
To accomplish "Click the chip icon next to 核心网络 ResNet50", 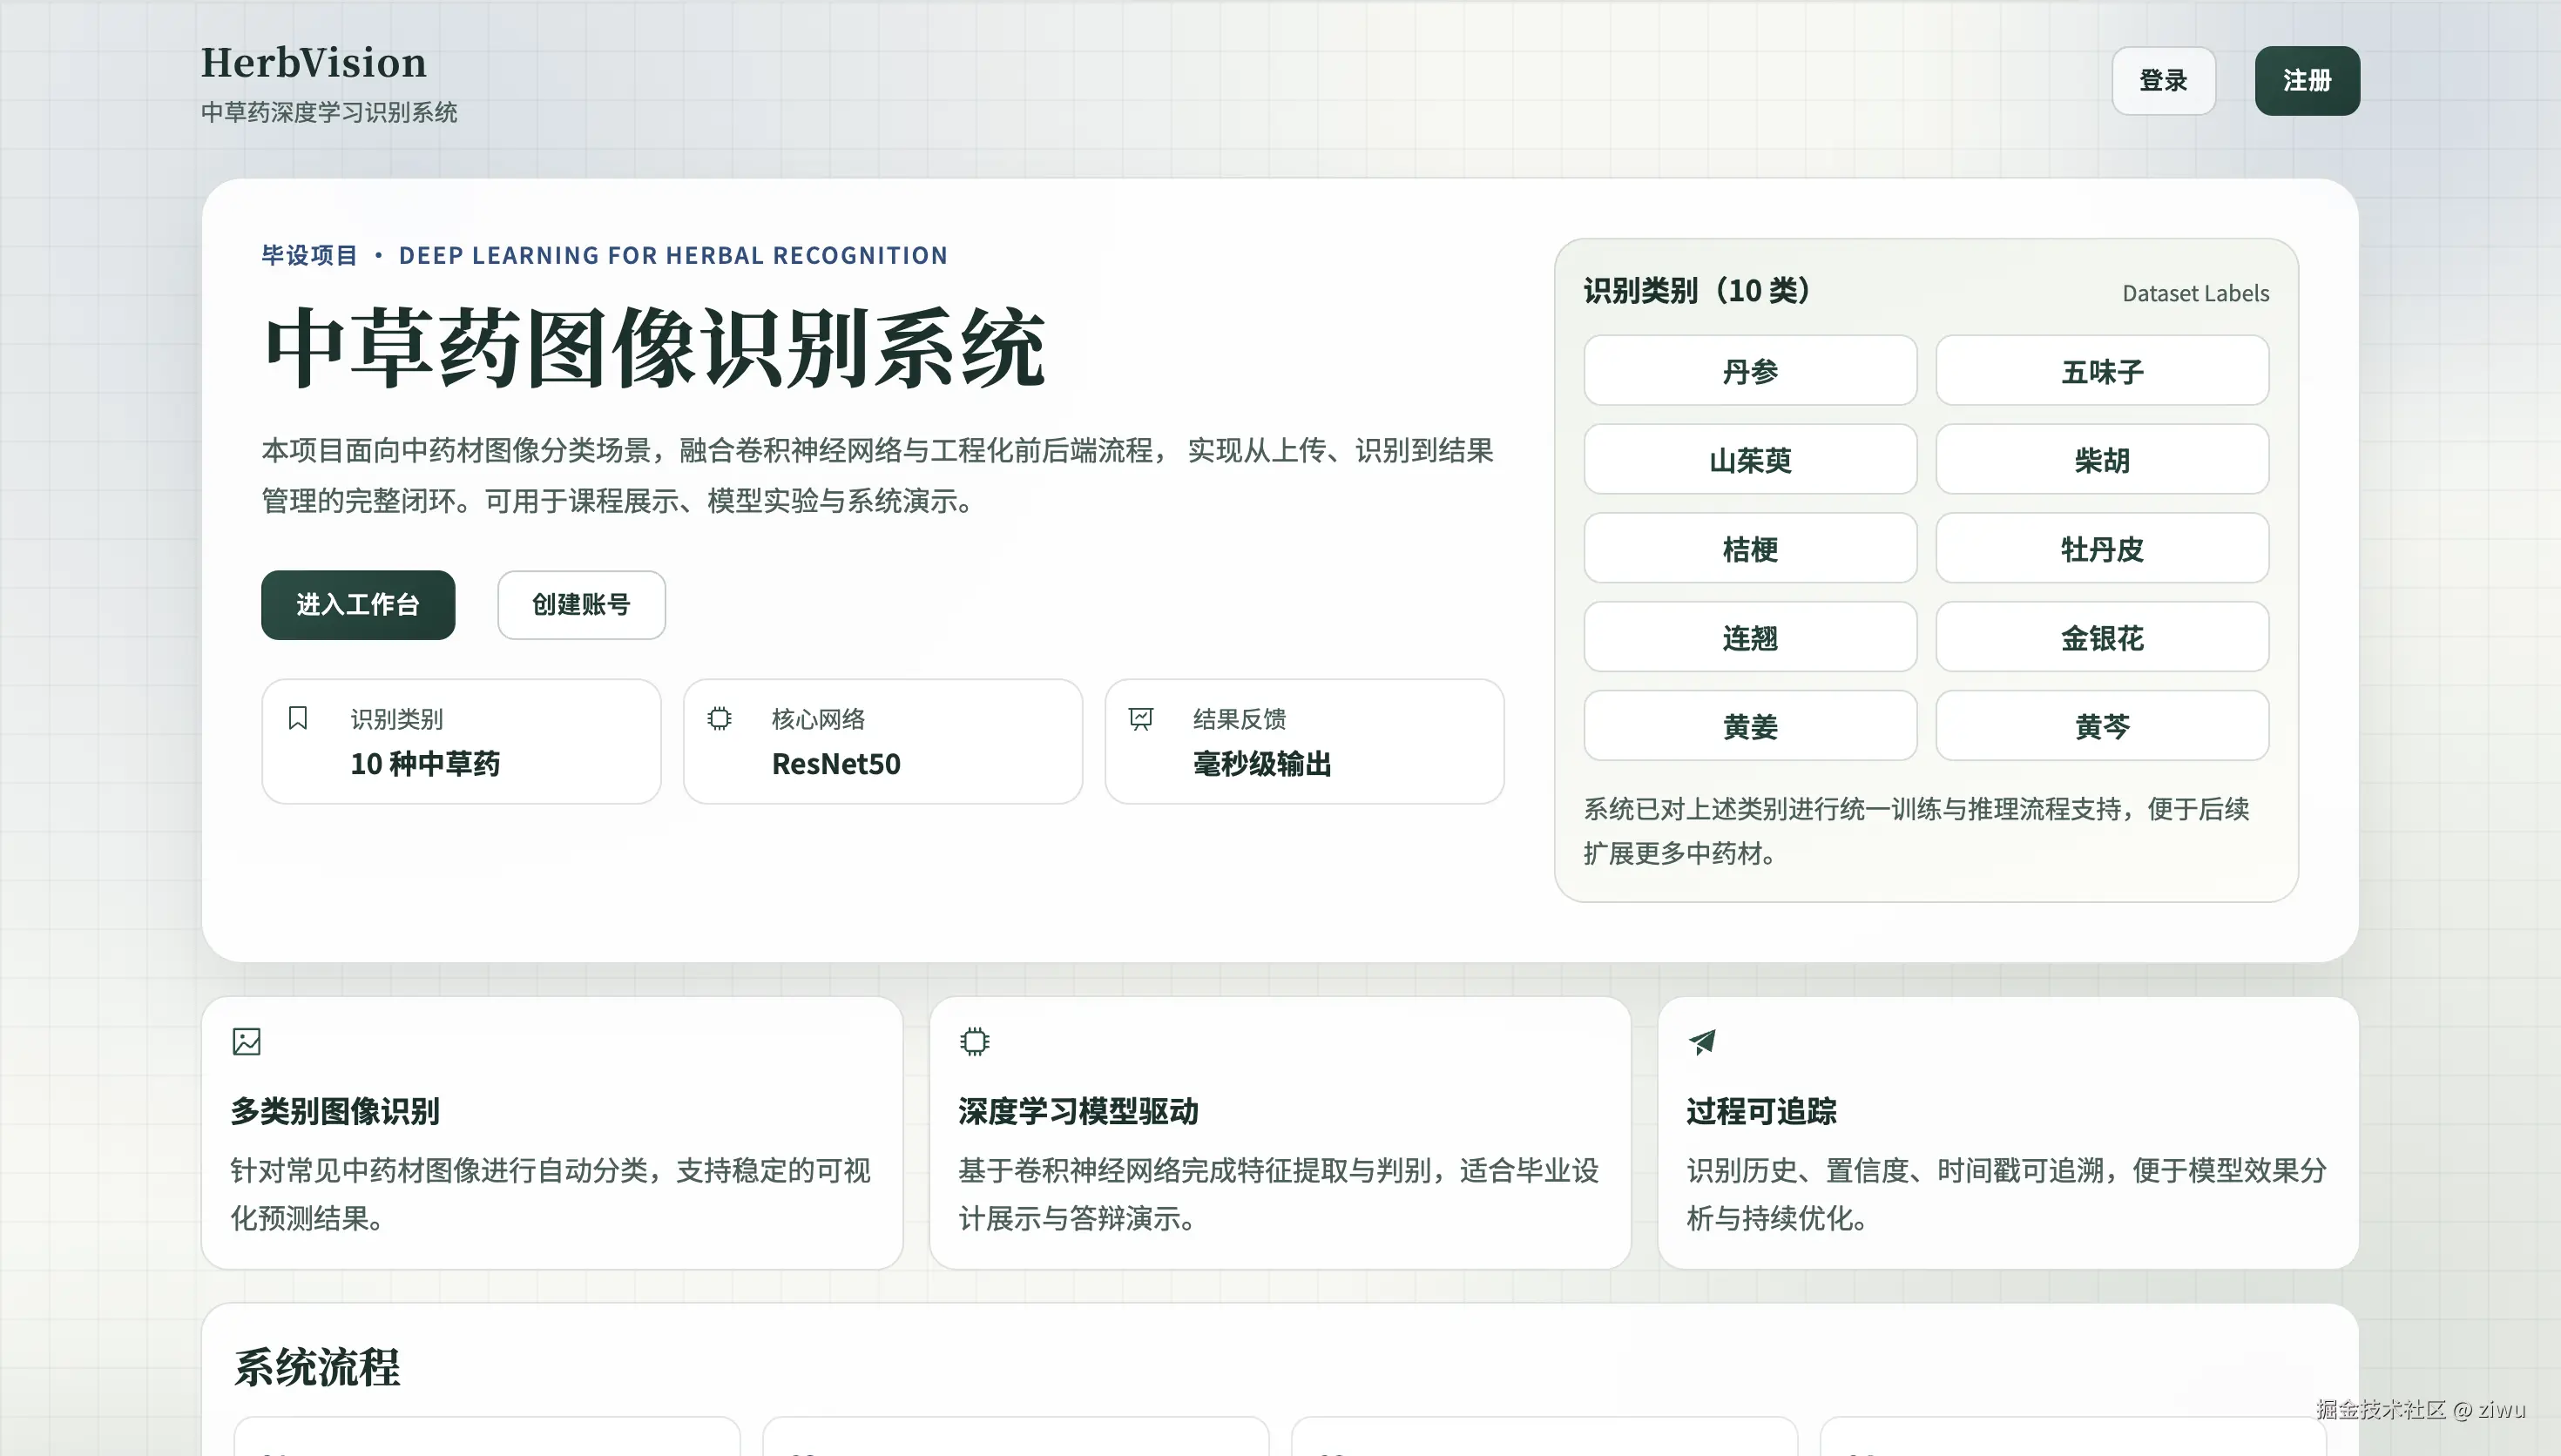I will click(x=719, y=717).
